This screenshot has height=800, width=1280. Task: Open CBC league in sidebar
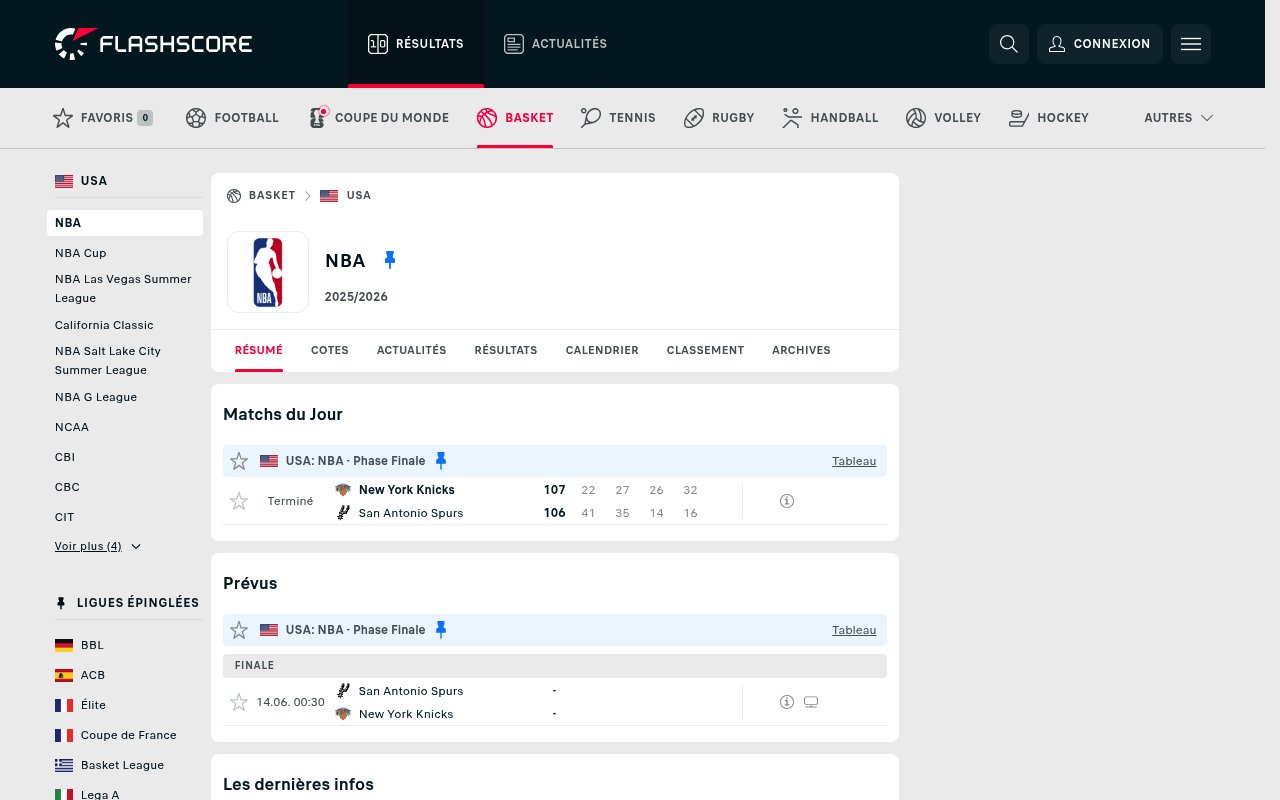(x=67, y=487)
